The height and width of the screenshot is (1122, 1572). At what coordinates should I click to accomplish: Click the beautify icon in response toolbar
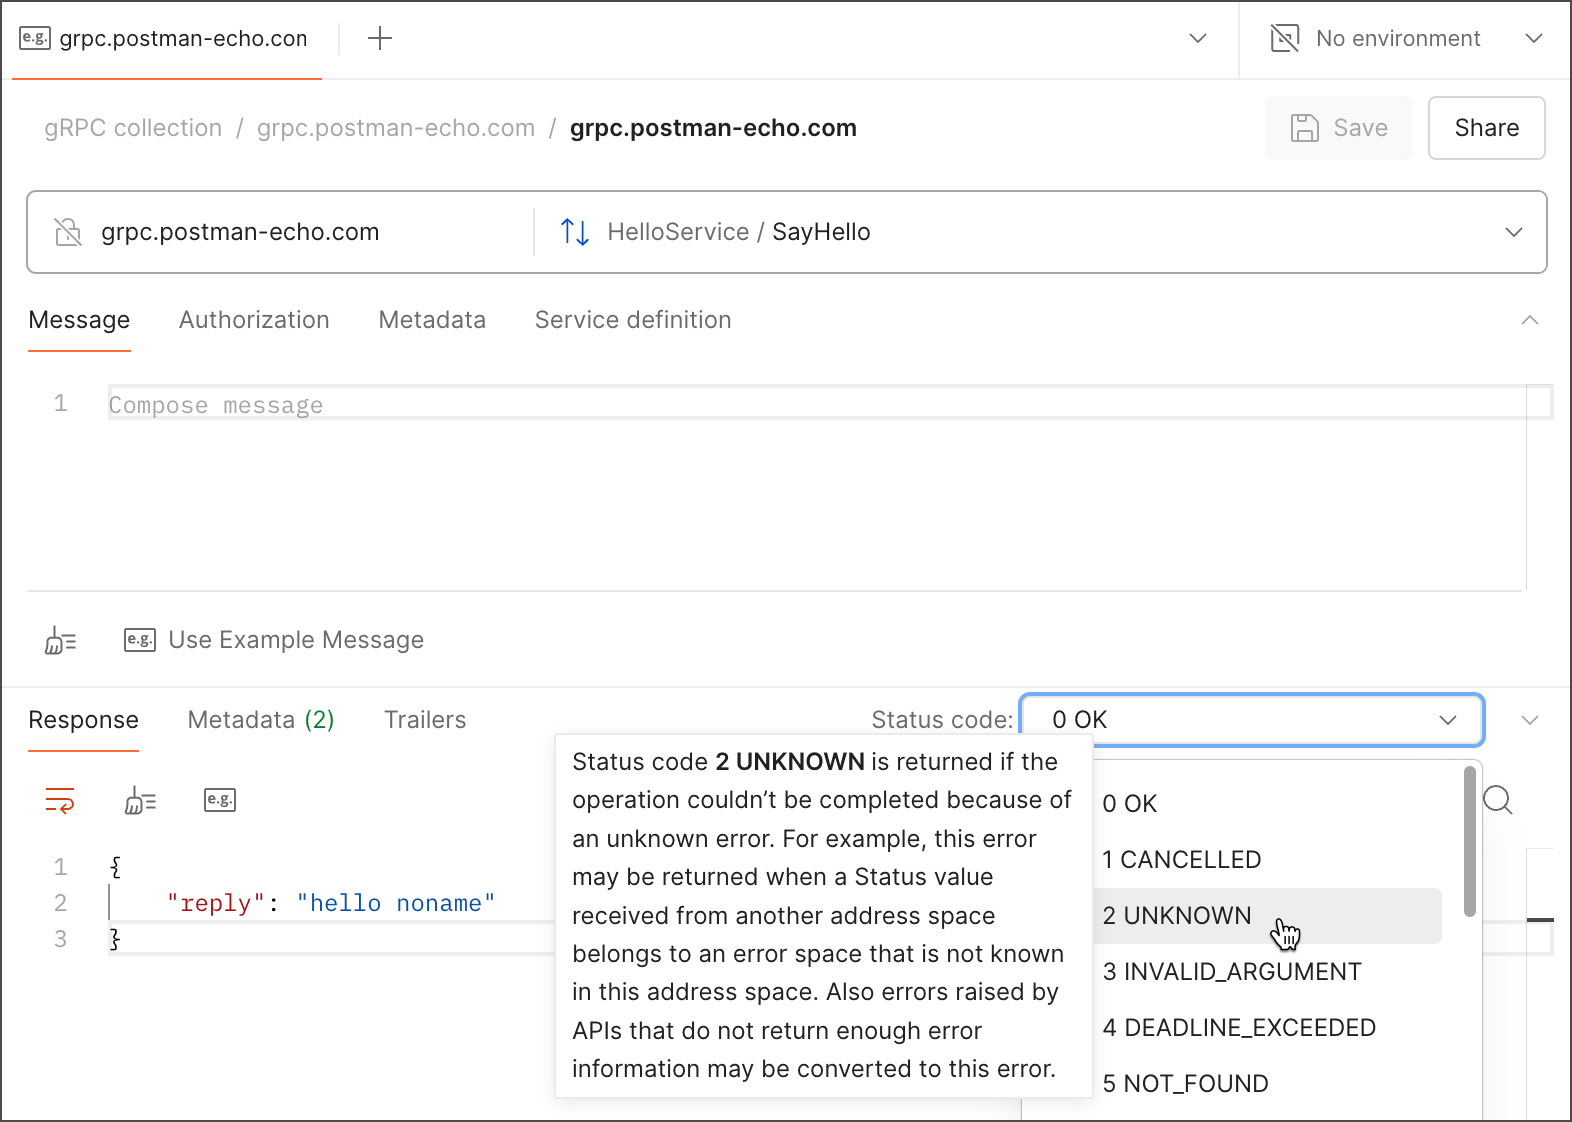[140, 800]
